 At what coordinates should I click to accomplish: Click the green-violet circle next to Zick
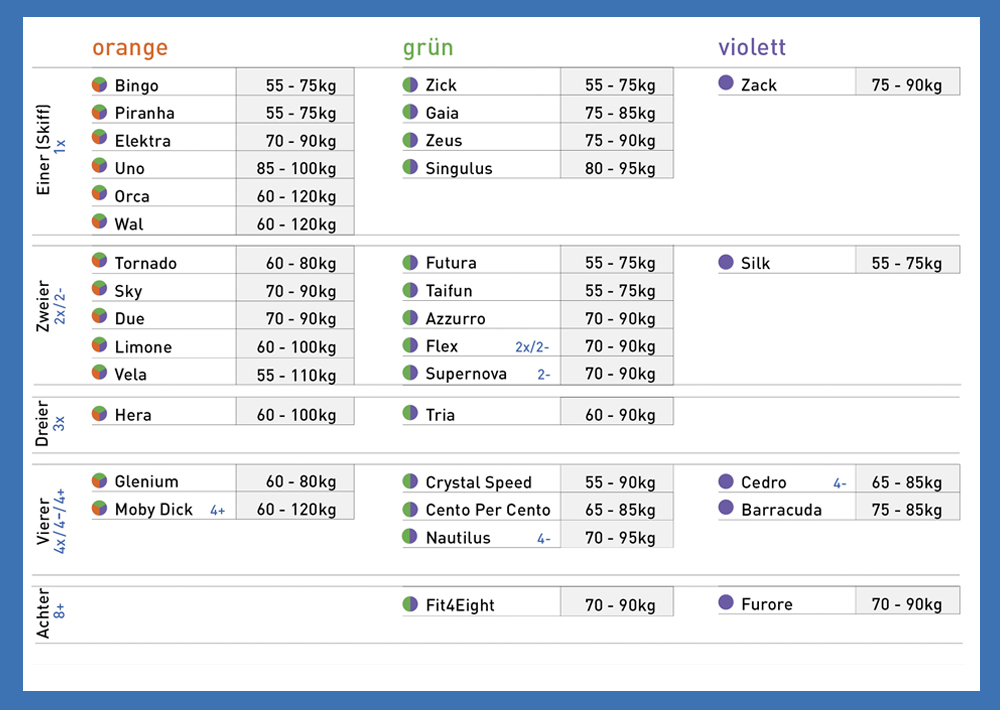tap(410, 85)
